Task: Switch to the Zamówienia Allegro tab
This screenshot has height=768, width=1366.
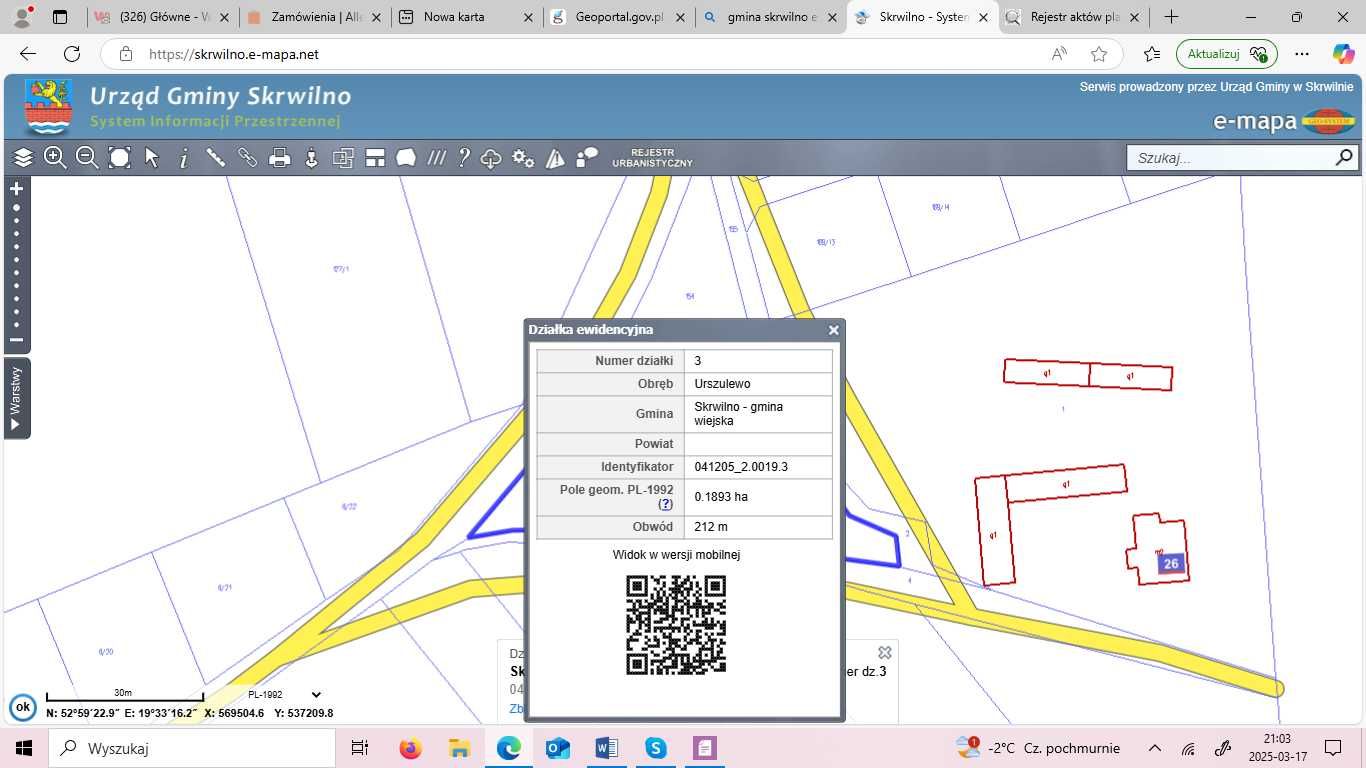Action: tap(314, 17)
